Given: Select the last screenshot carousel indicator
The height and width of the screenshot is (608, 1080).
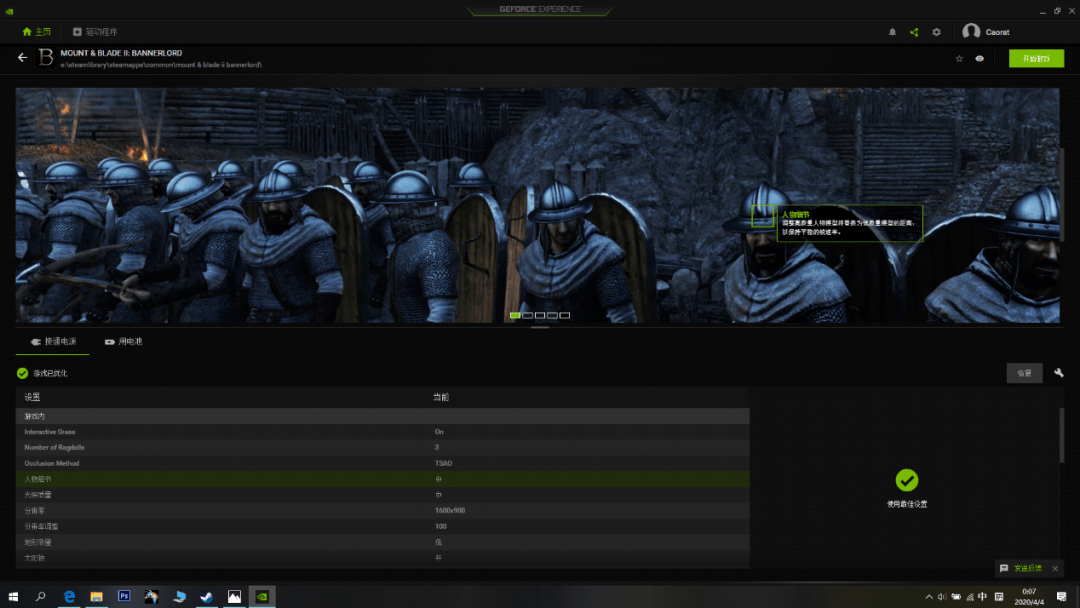Looking at the screenshot, I should [565, 315].
